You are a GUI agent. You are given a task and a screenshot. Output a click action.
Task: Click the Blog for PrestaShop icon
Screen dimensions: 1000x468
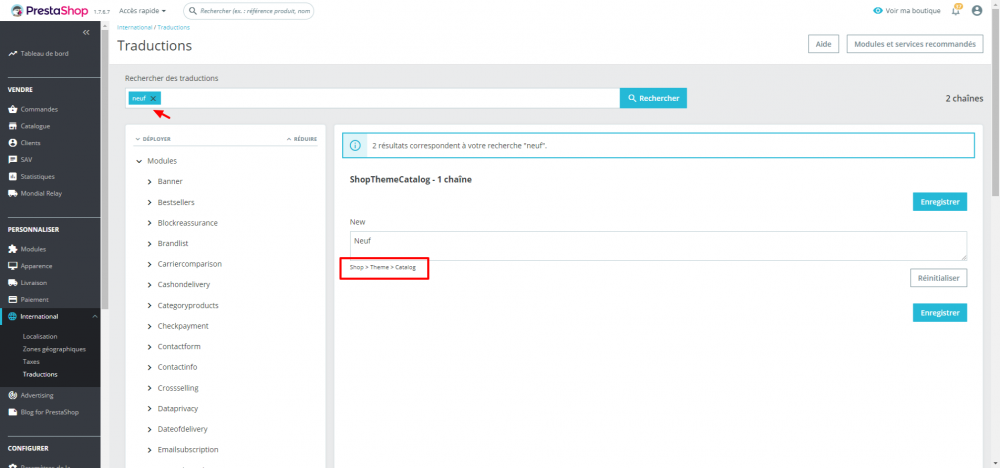pyautogui.click(x=13, y=412)
